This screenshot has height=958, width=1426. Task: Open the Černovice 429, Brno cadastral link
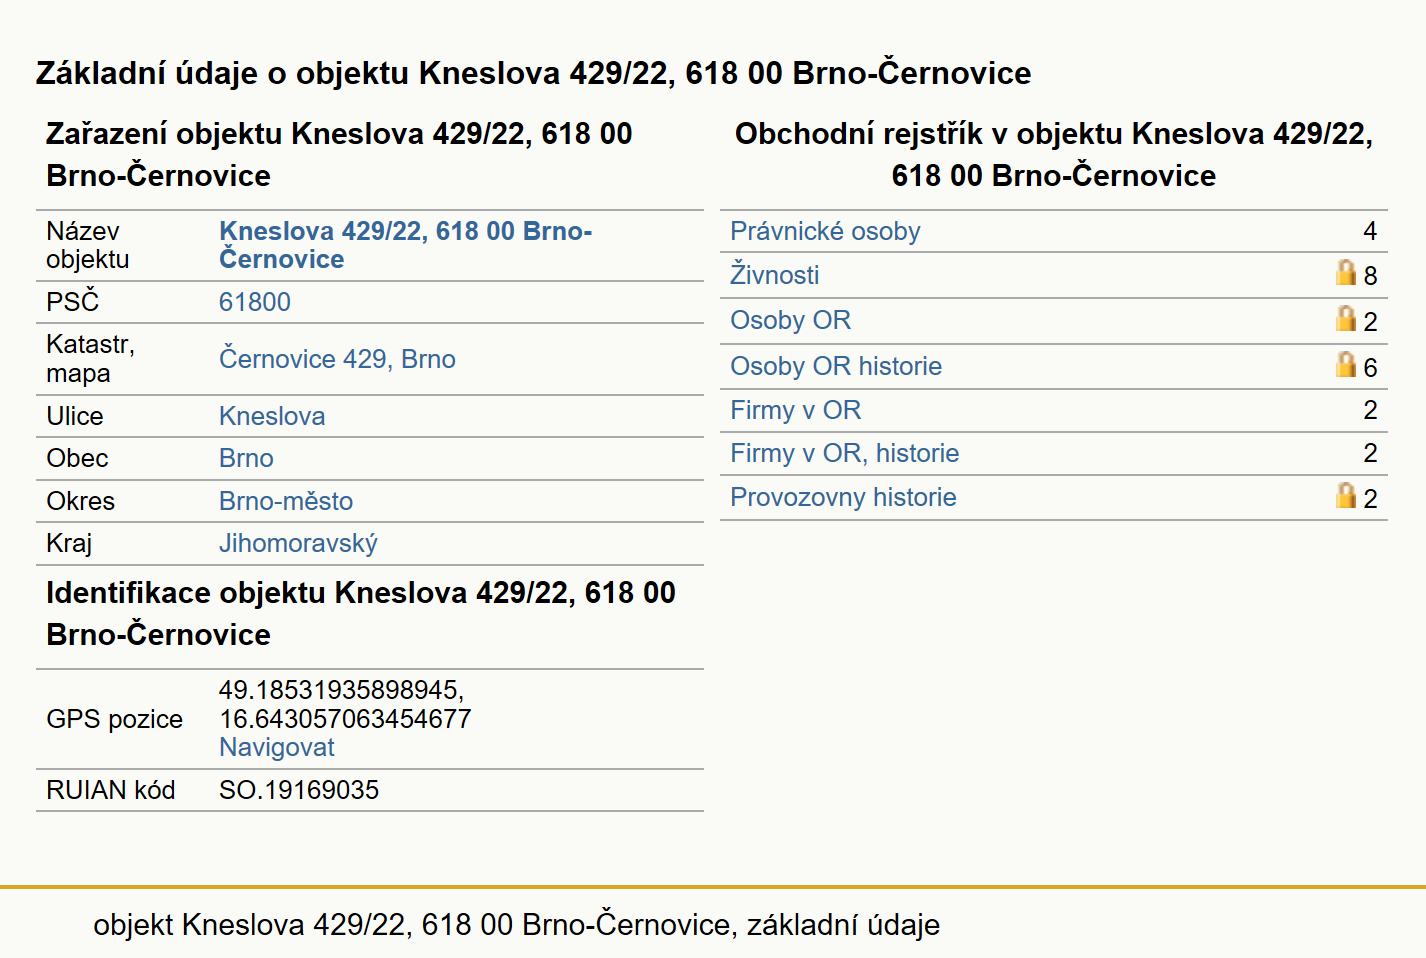(x=337, y=359)
